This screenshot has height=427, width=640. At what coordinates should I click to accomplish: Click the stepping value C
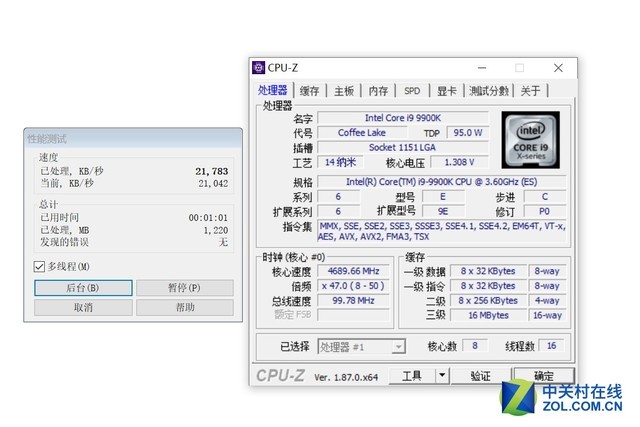tap(544, 197)
